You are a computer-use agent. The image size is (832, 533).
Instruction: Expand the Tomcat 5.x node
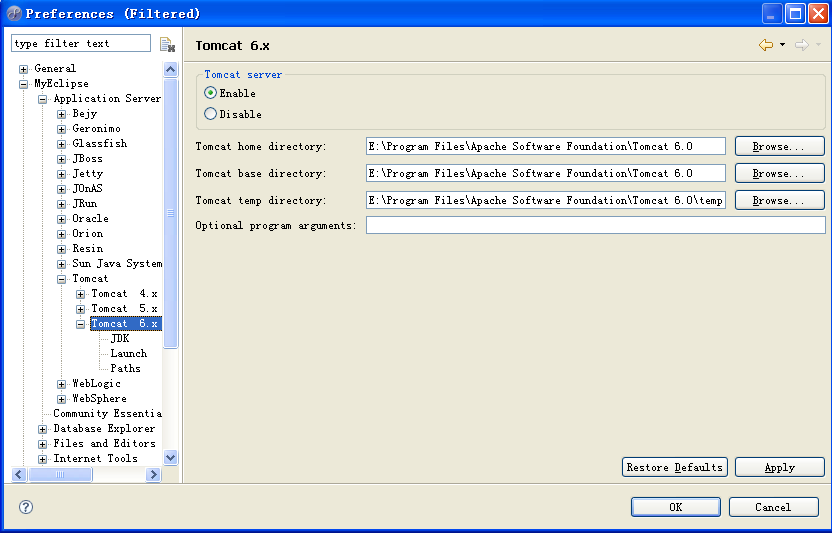pyautogui.click(x=81, y=309)
